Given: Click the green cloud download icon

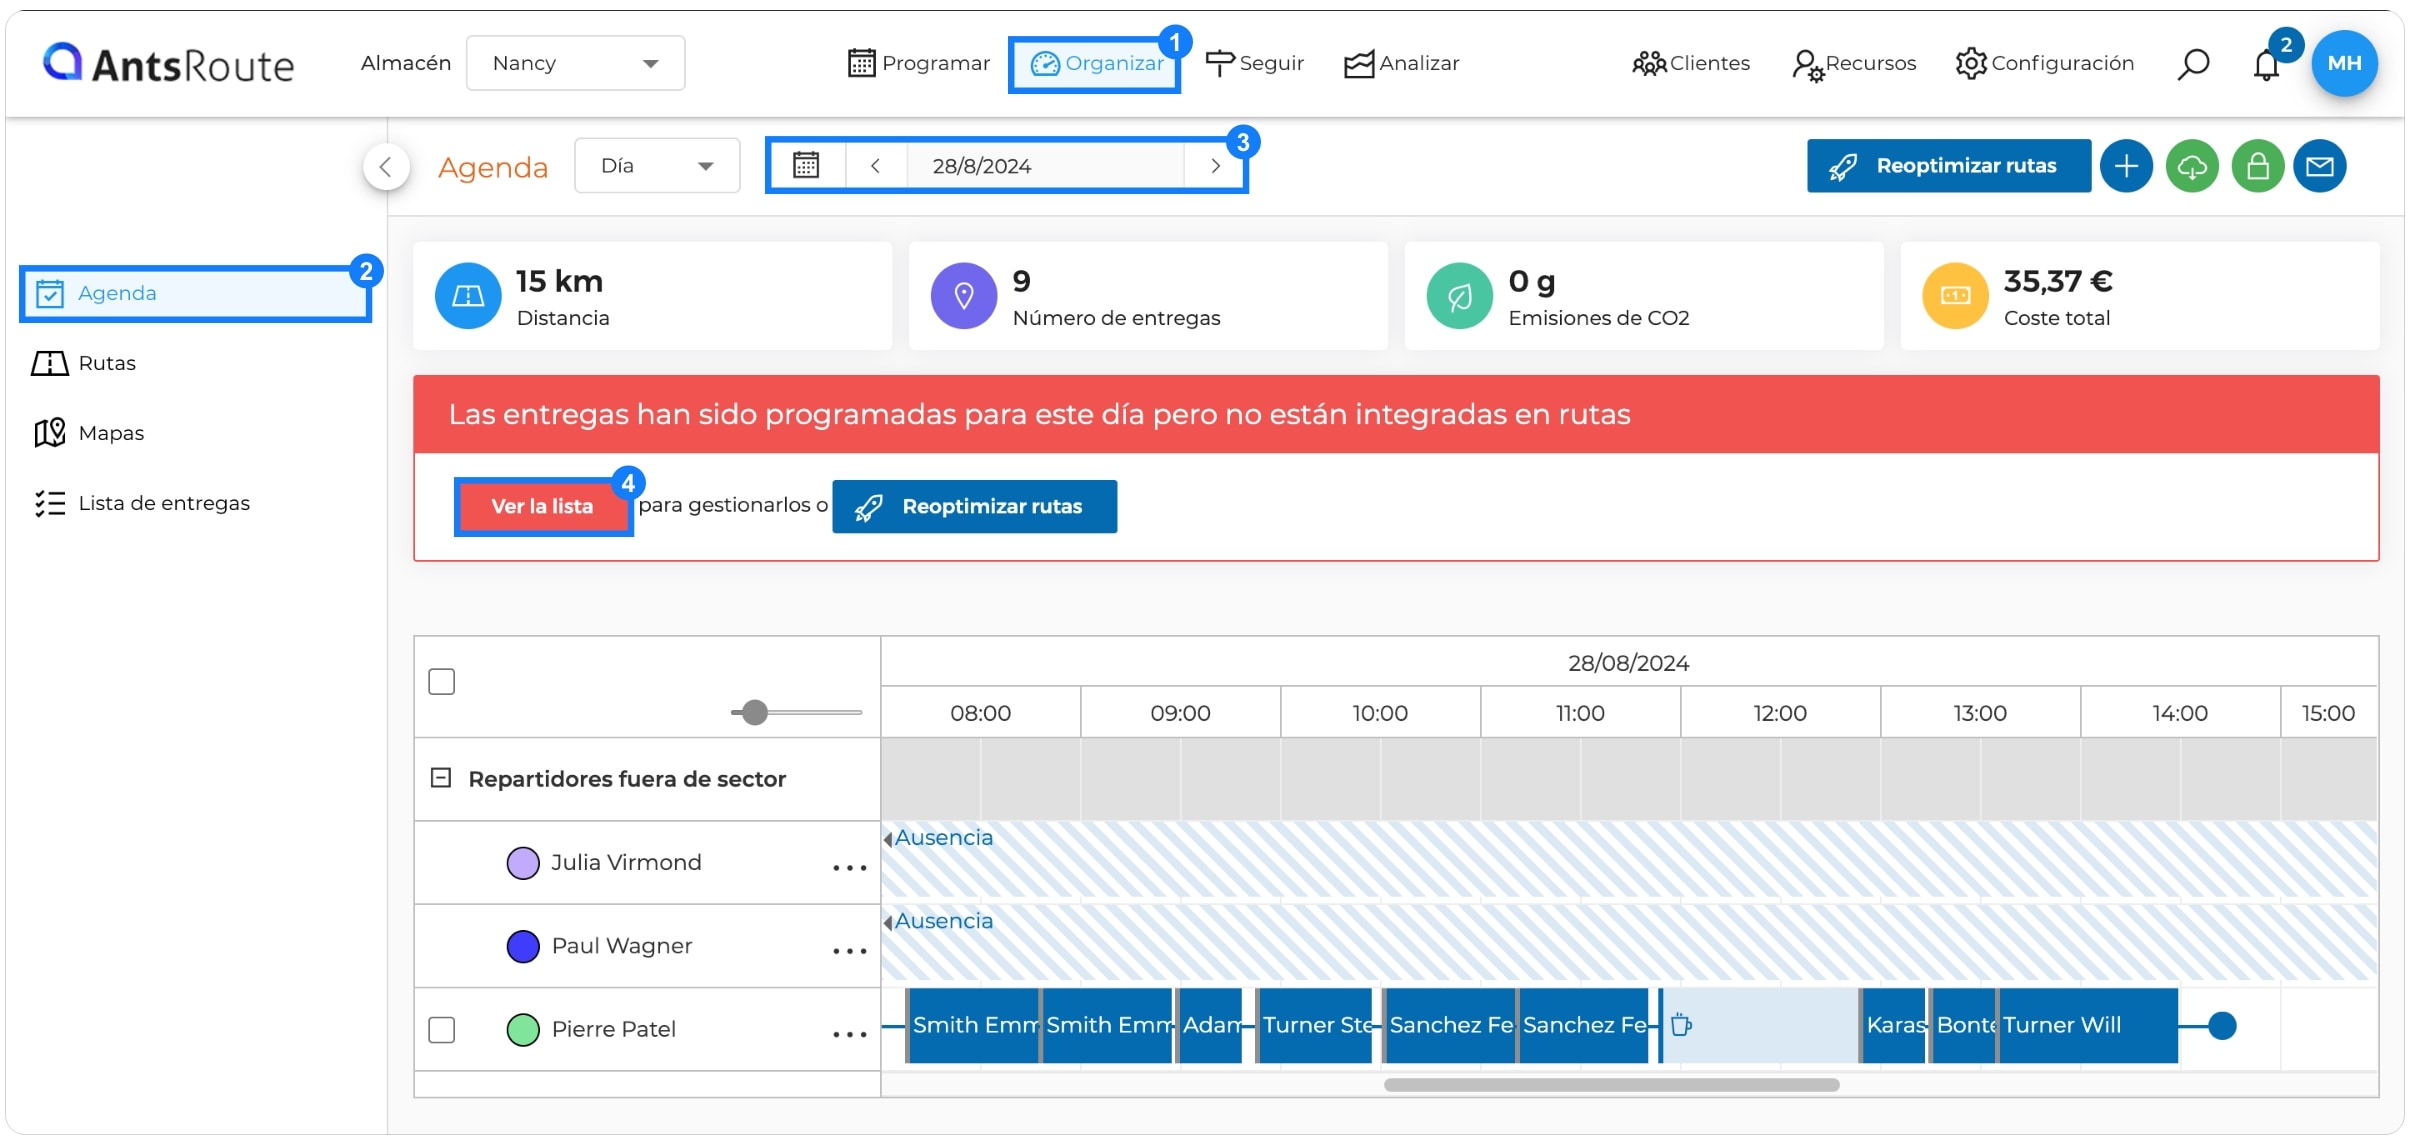Looking at the screenshot, I should pos(2192,166).
